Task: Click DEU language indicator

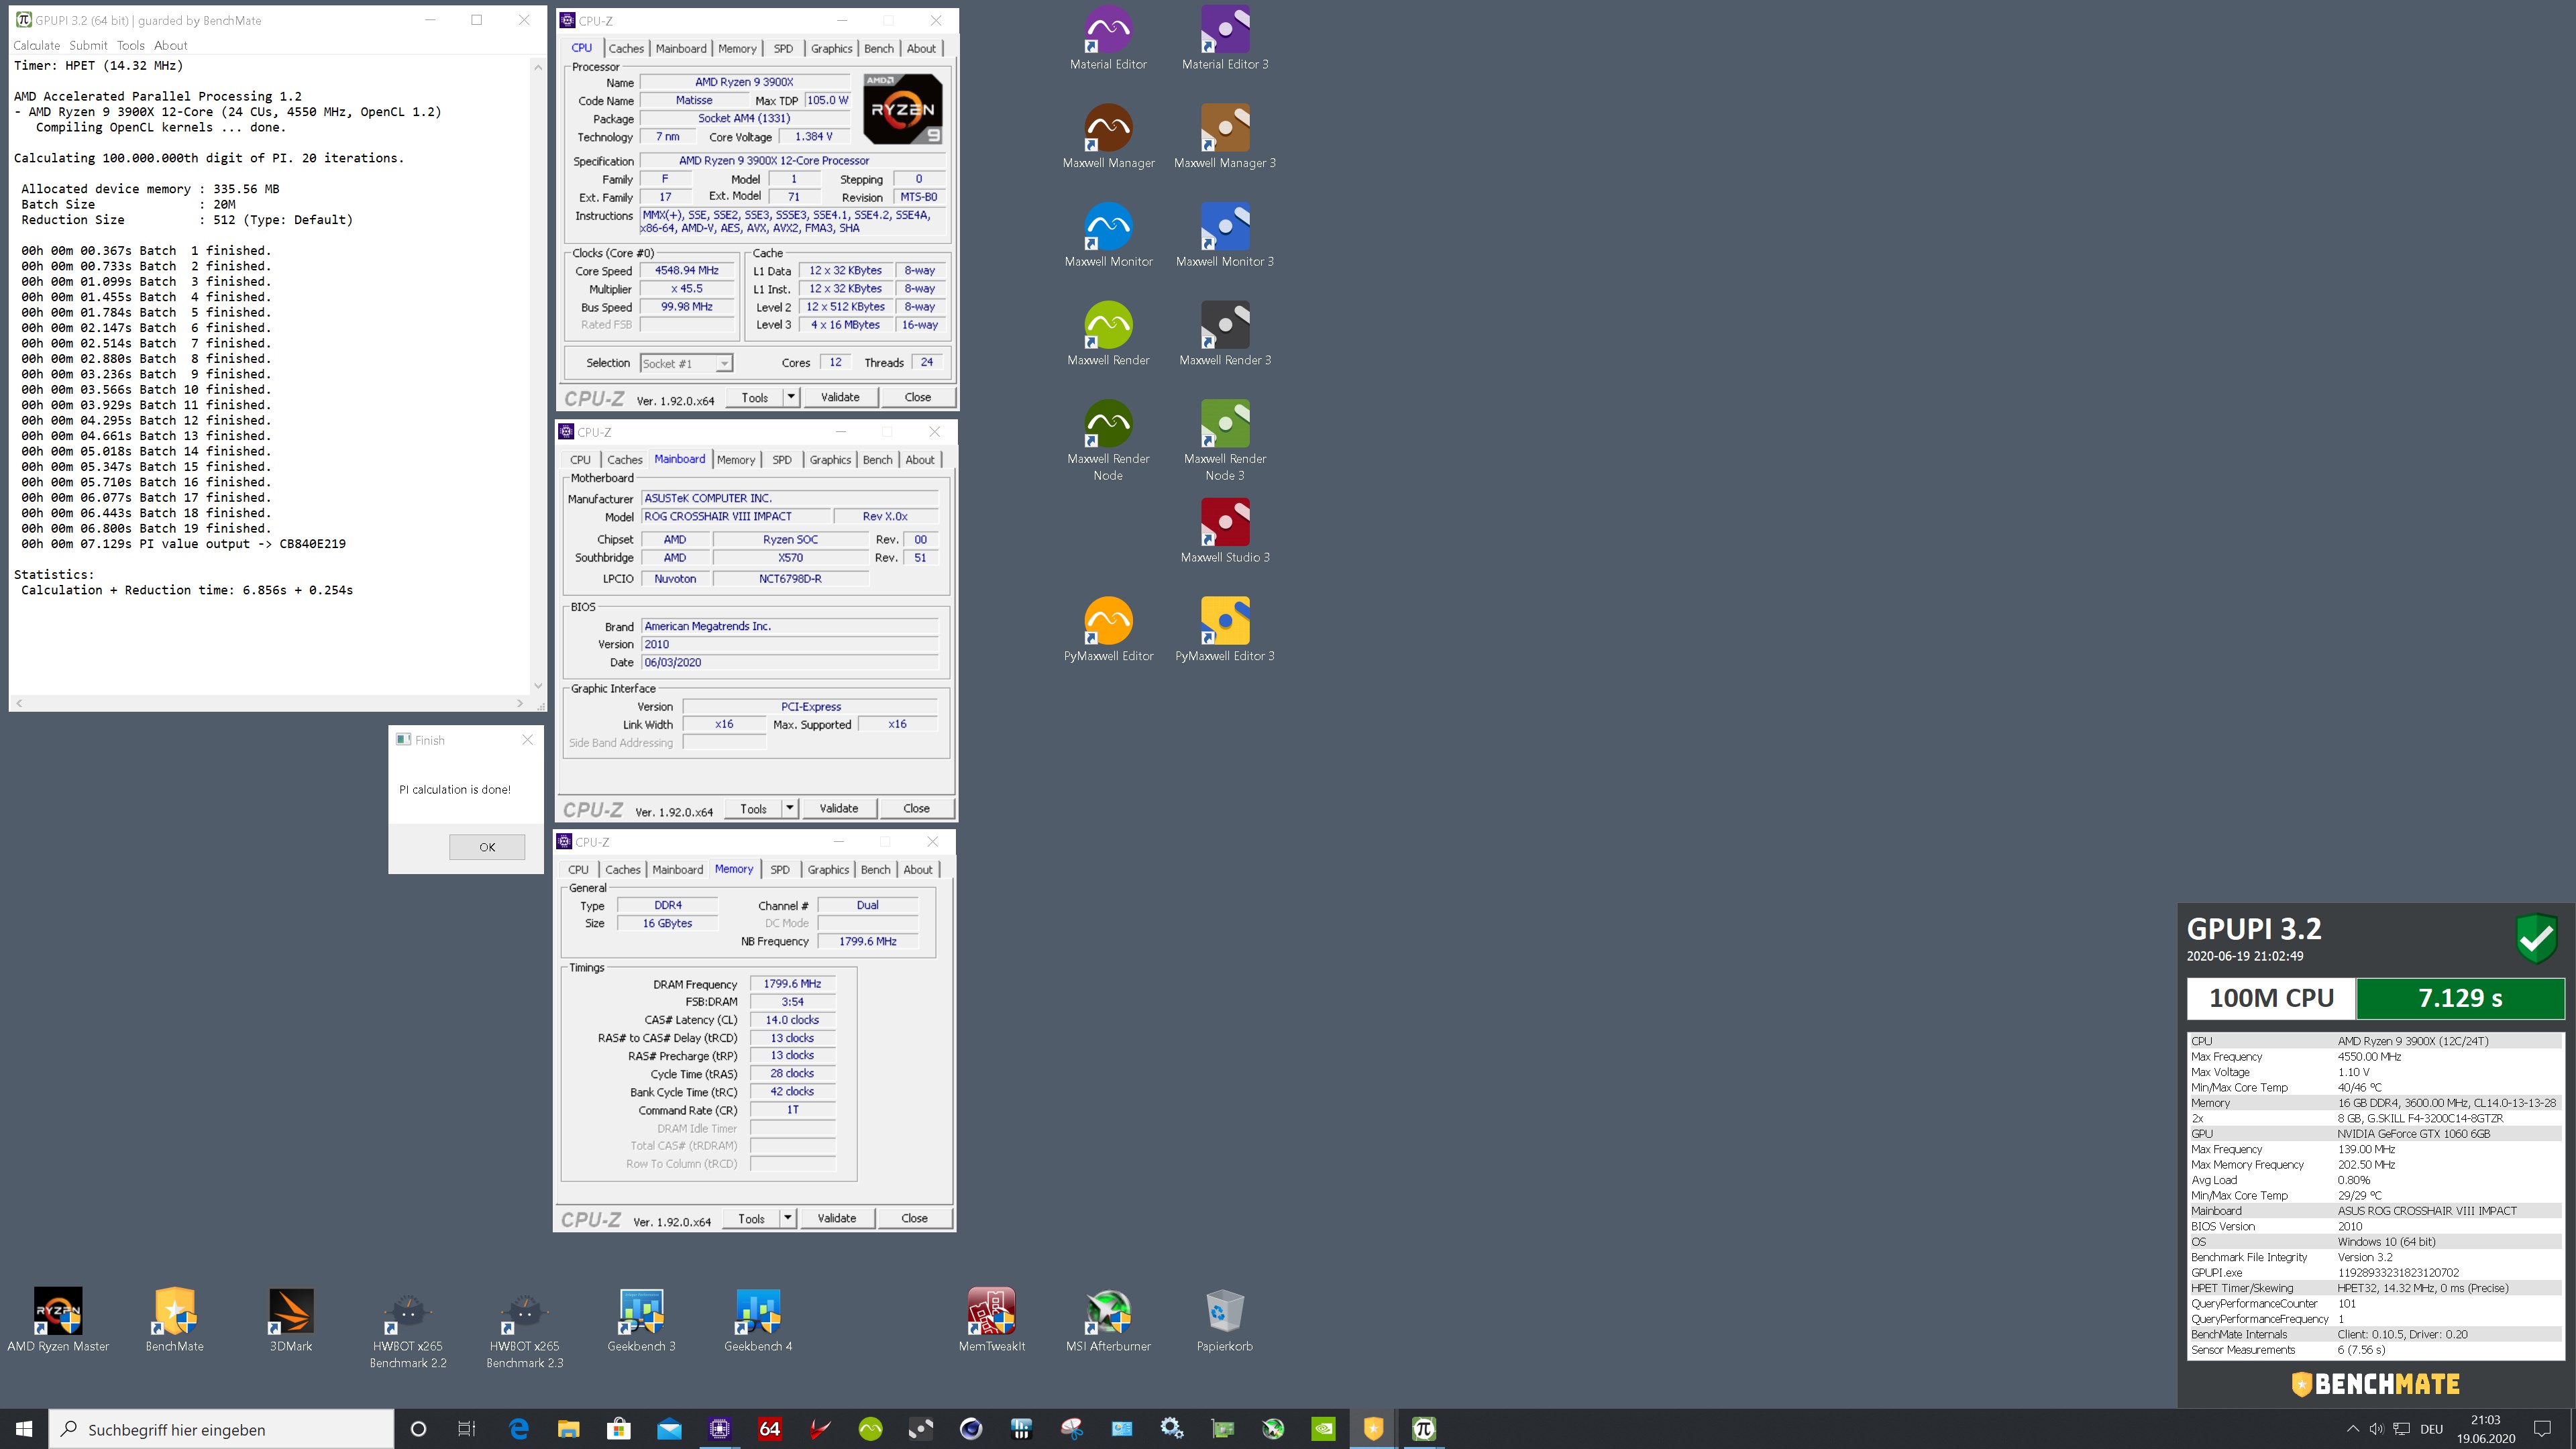Action: (x=2431, y=1429)
